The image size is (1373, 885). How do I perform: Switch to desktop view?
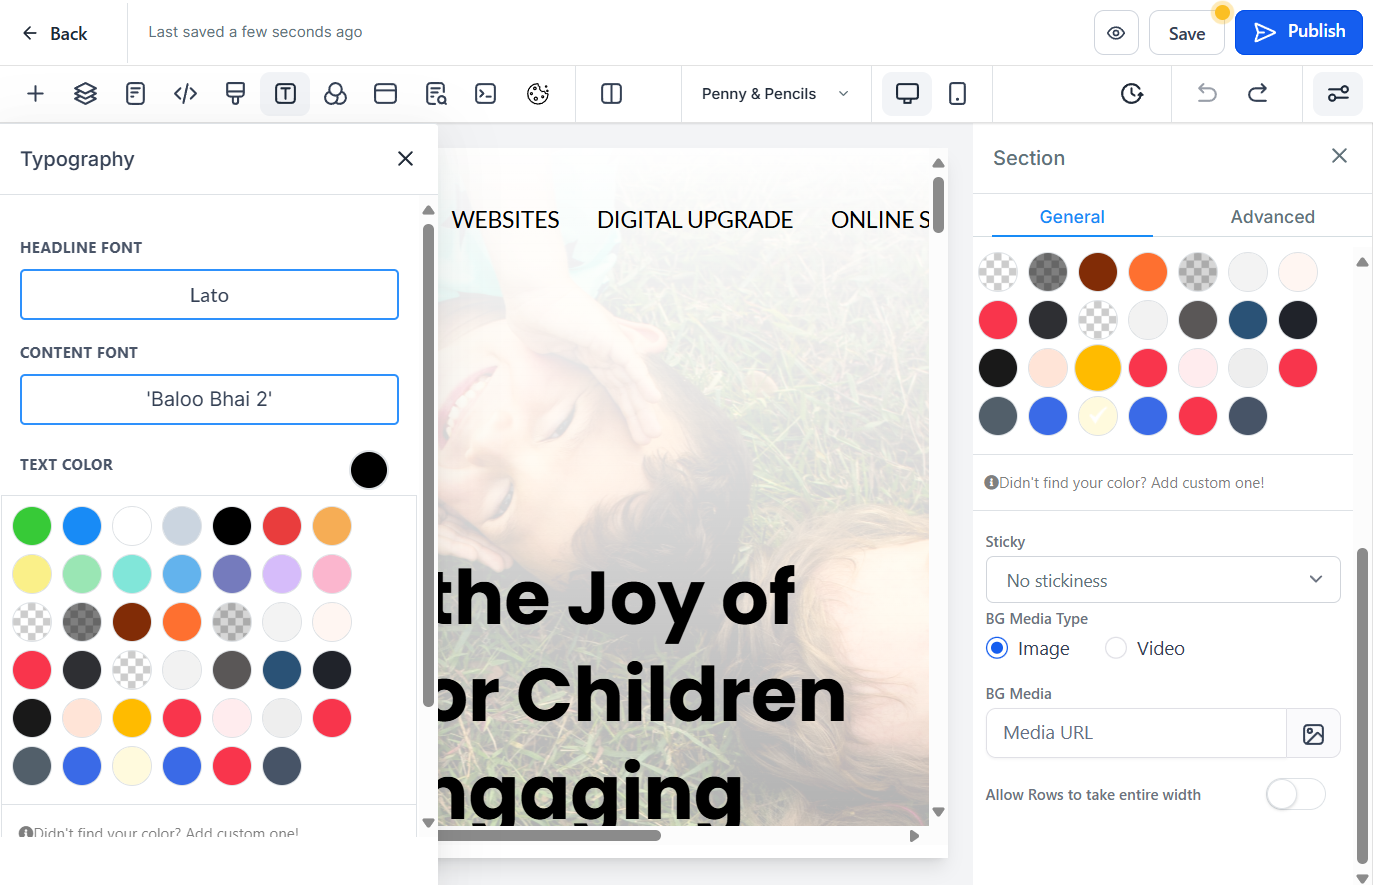click(x=907, y=94)
